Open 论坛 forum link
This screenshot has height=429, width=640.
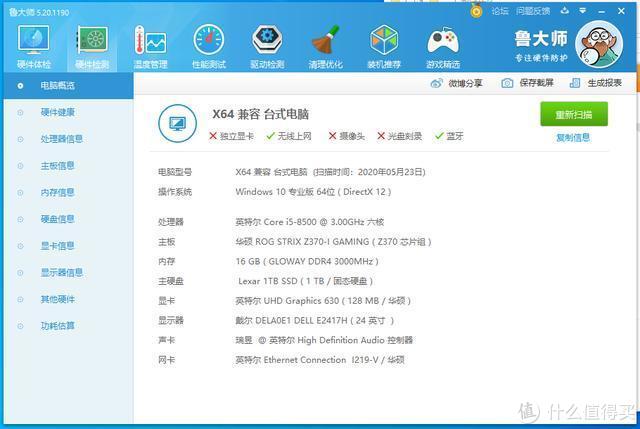500,11
